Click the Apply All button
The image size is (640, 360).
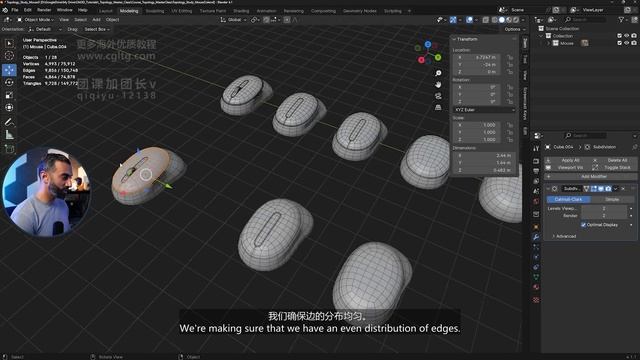pyautogui.click(x=567, y=160)
